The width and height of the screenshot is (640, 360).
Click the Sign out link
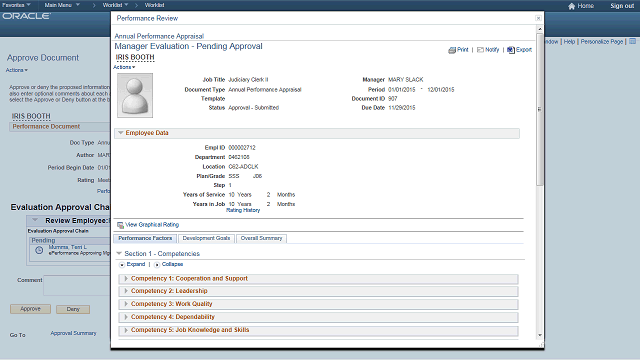tap(622, 6)
